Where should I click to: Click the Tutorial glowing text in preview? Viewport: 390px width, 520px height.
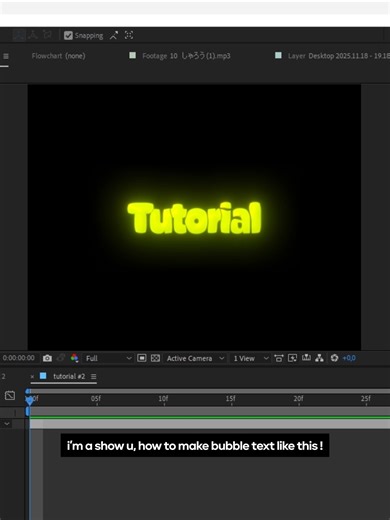click(194, 218)
